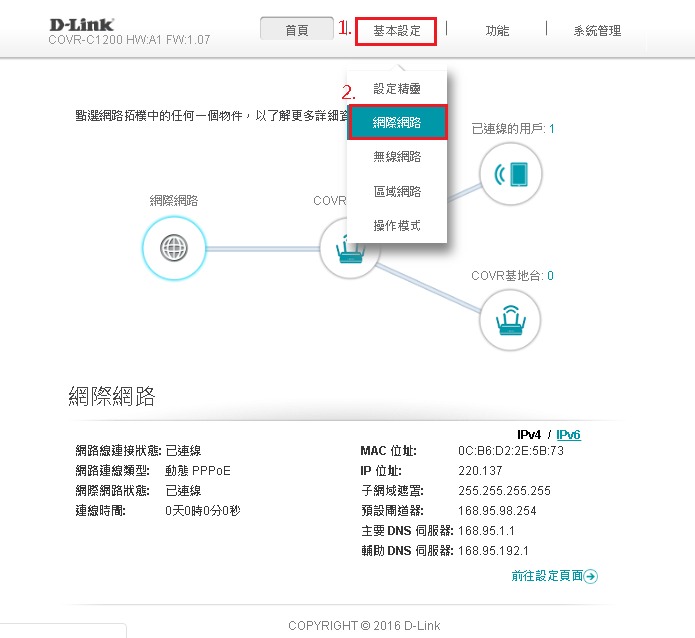695x638 pixels.
Task: Click the 前往設定頁面 link
Action: coord(546,576)
